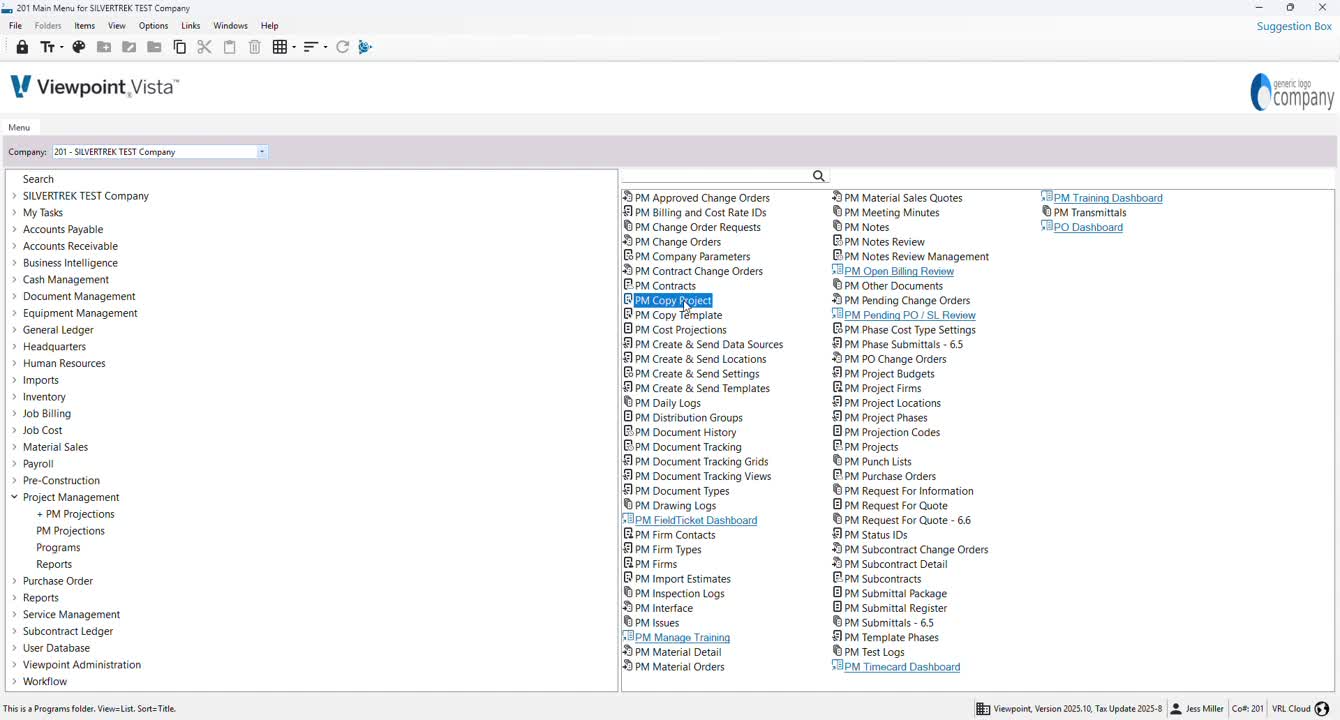Viewport: 1340px width, 720px height.
Task: Open the font size tool
Action: point(46,47)
